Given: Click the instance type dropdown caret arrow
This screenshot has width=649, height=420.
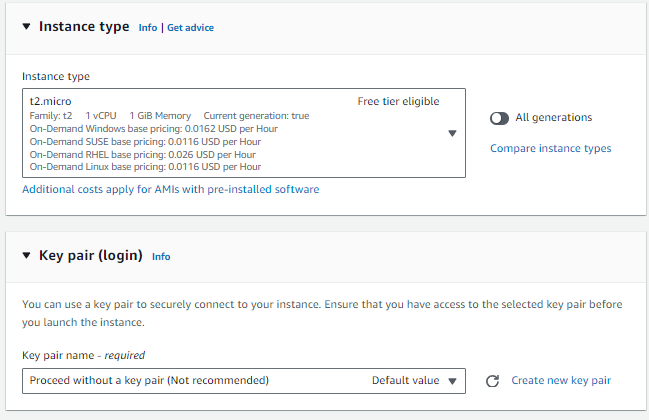Looking at the screenshot, I should point(452,133).
